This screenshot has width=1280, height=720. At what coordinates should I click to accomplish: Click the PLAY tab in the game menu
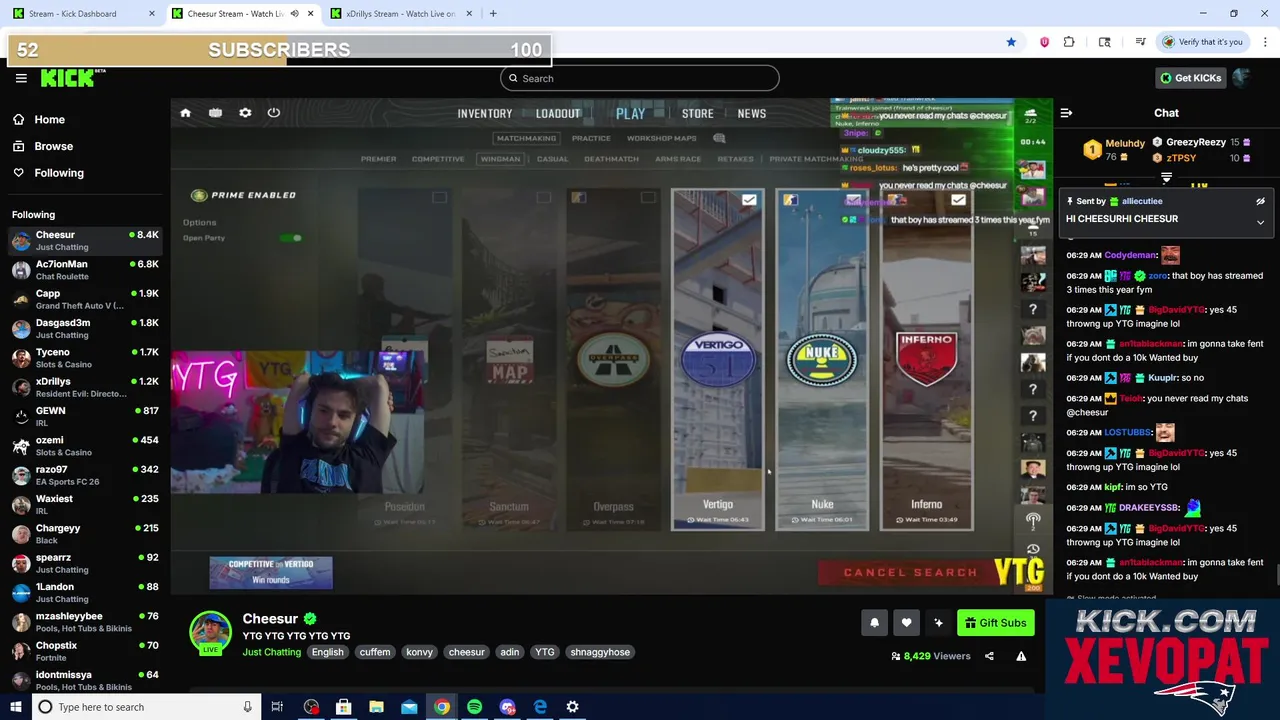[x=630, y=114]
